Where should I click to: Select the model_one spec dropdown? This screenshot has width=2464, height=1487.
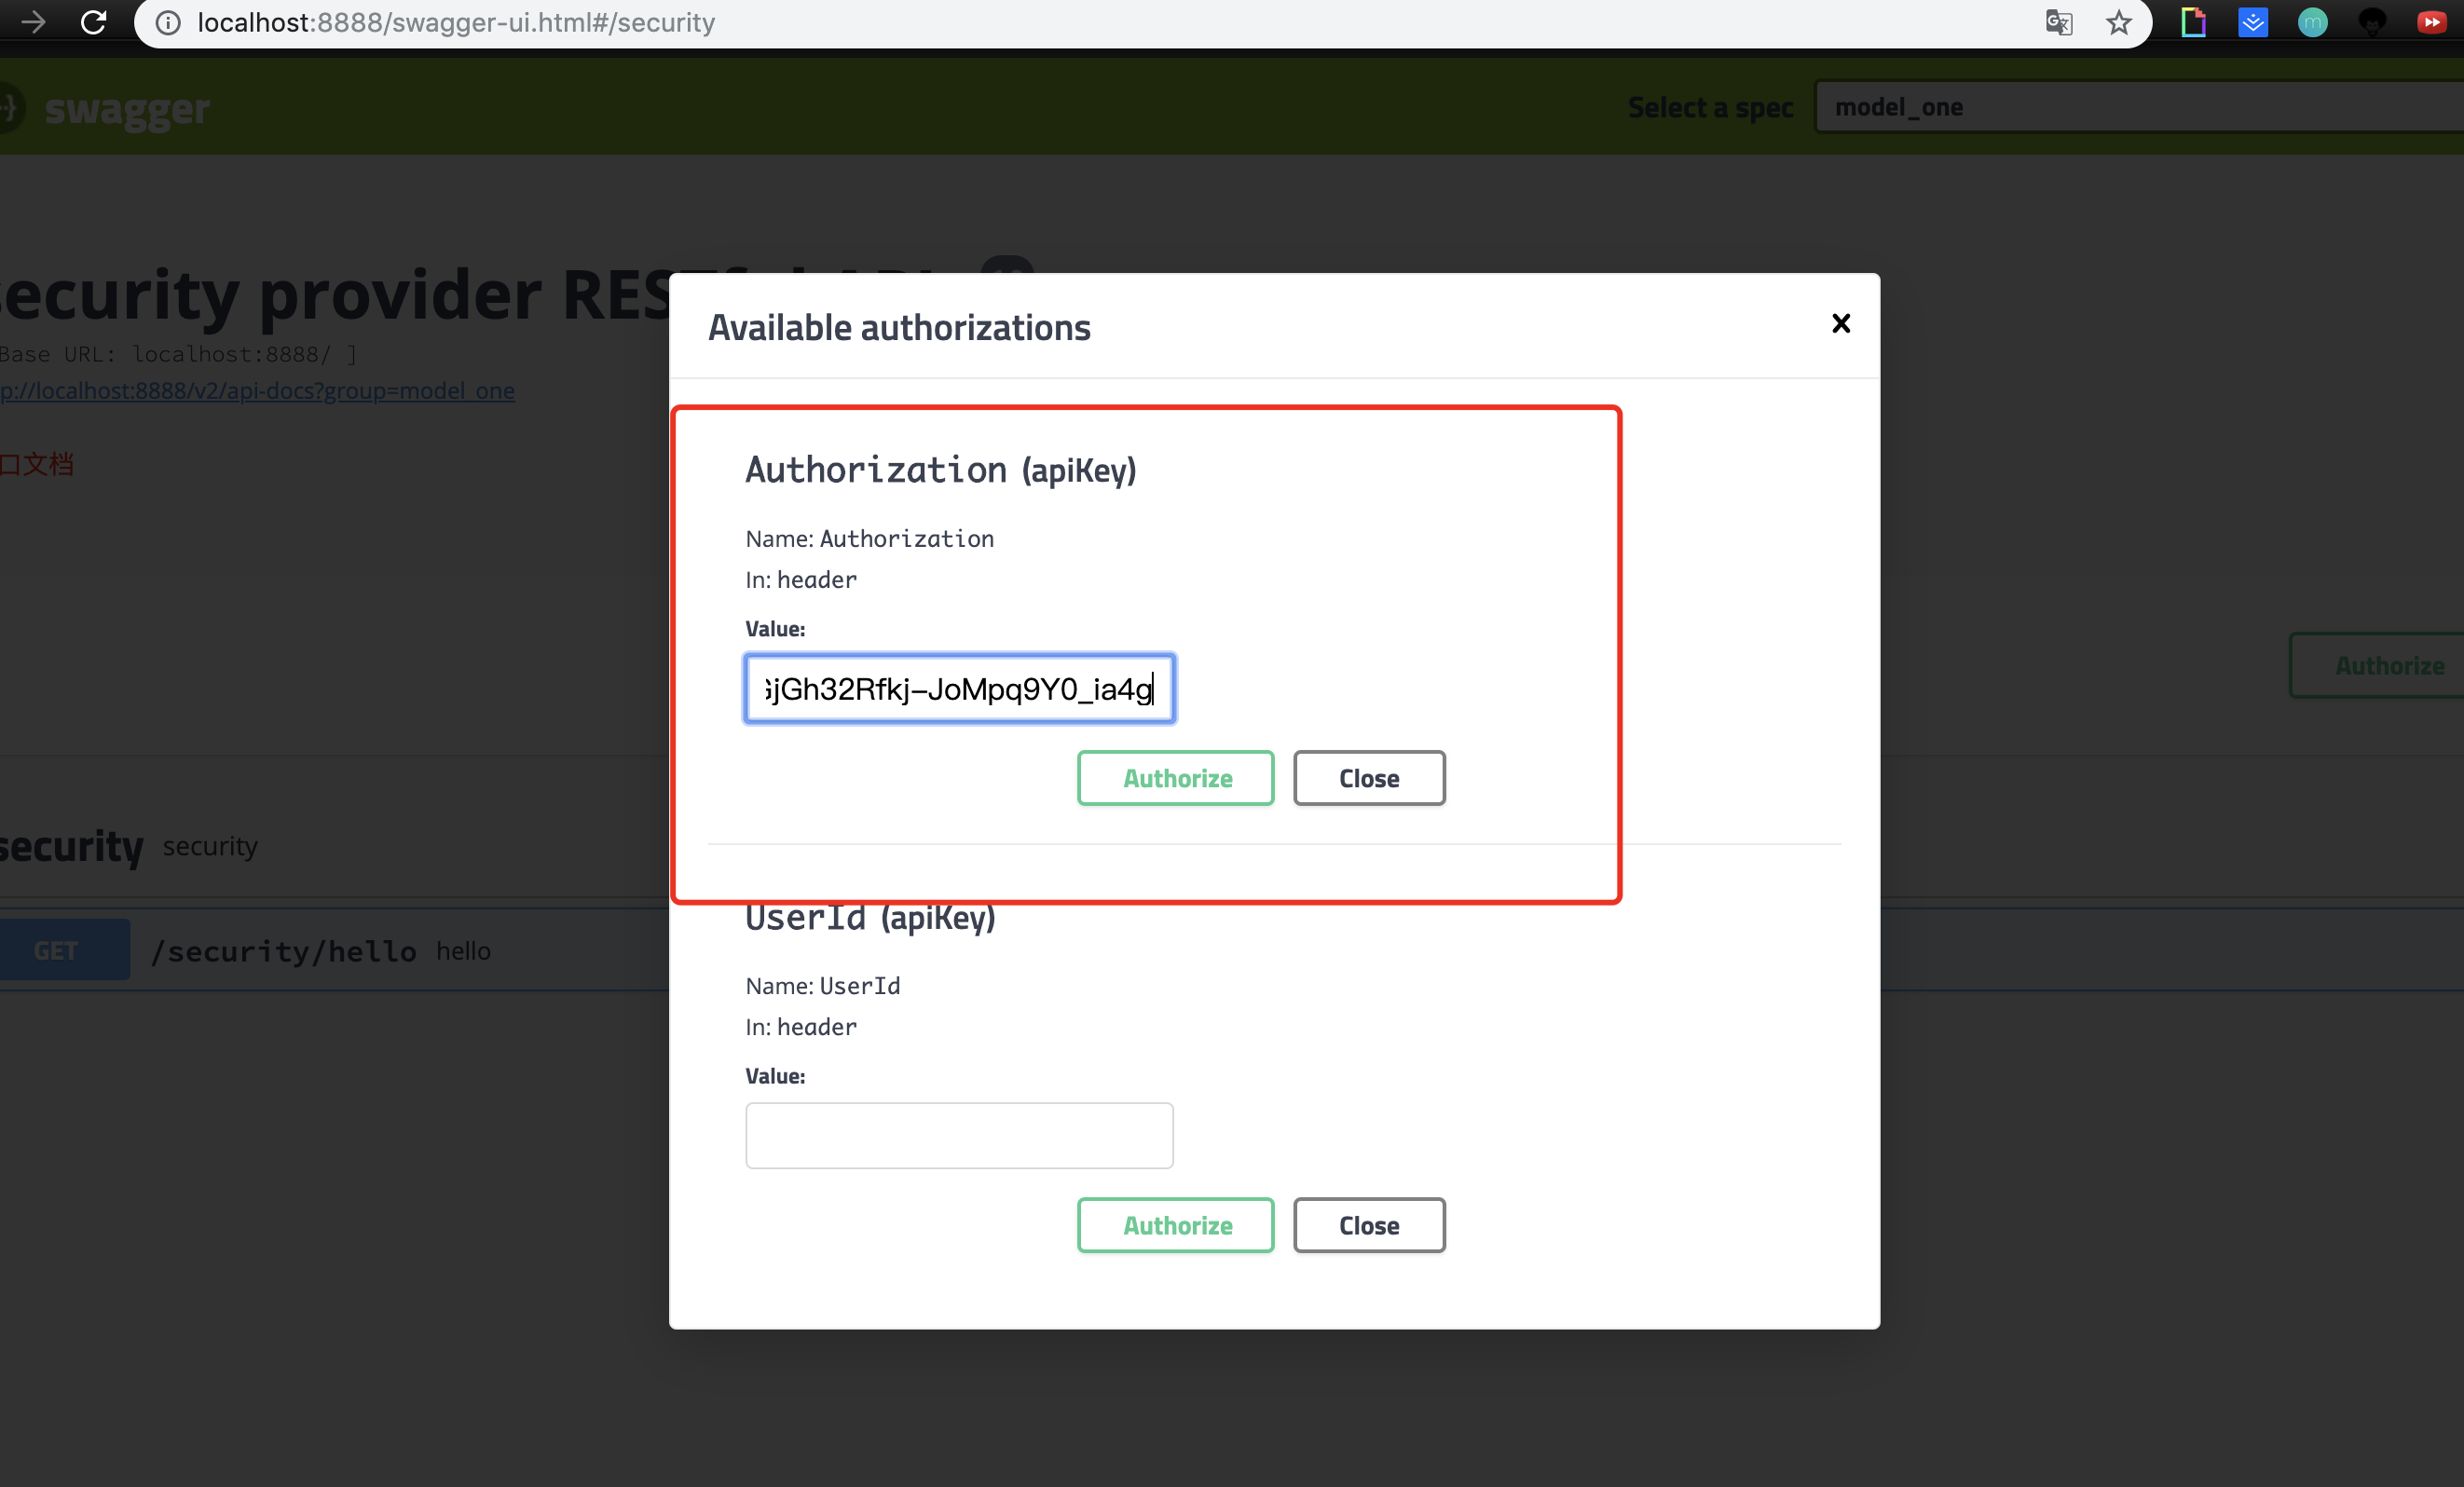coord(2129,109)
